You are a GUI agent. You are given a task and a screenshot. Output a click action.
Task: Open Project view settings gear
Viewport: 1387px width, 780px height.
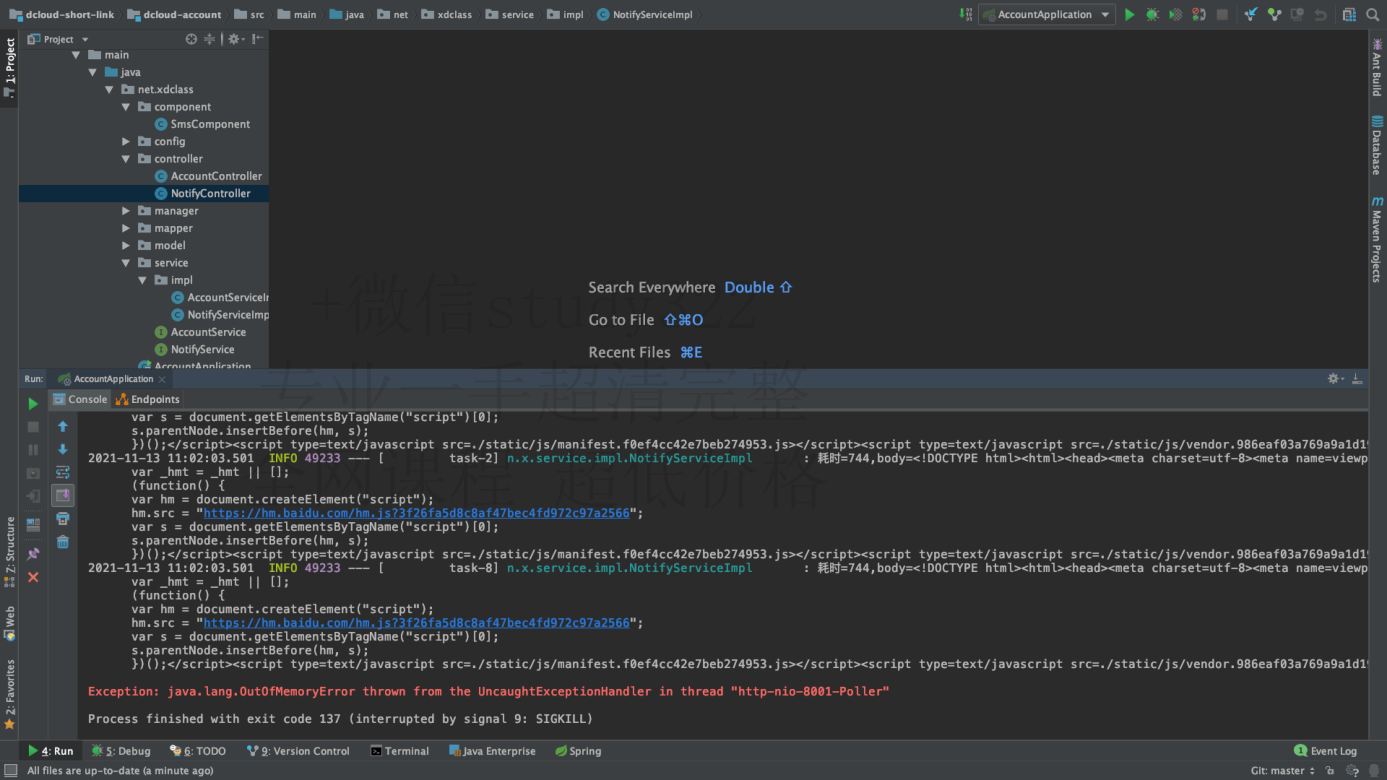coord(233,39)
